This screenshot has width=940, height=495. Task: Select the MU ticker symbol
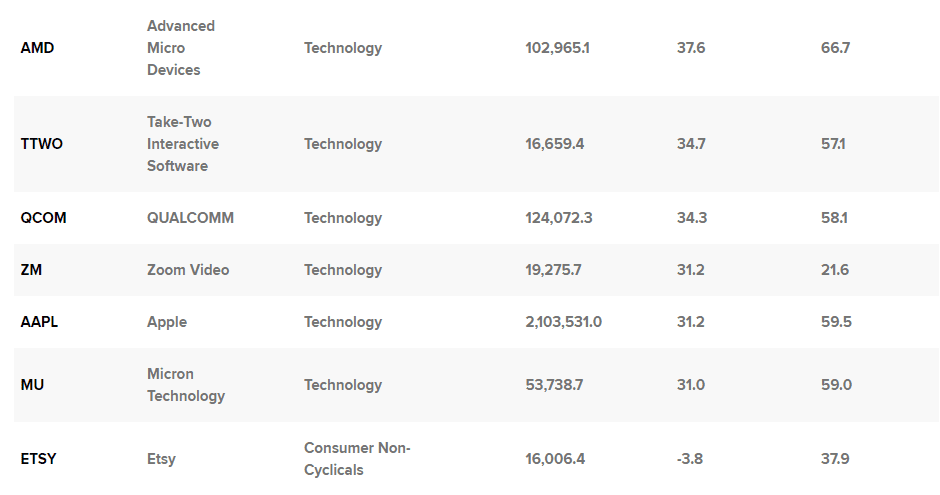(32, 385)
